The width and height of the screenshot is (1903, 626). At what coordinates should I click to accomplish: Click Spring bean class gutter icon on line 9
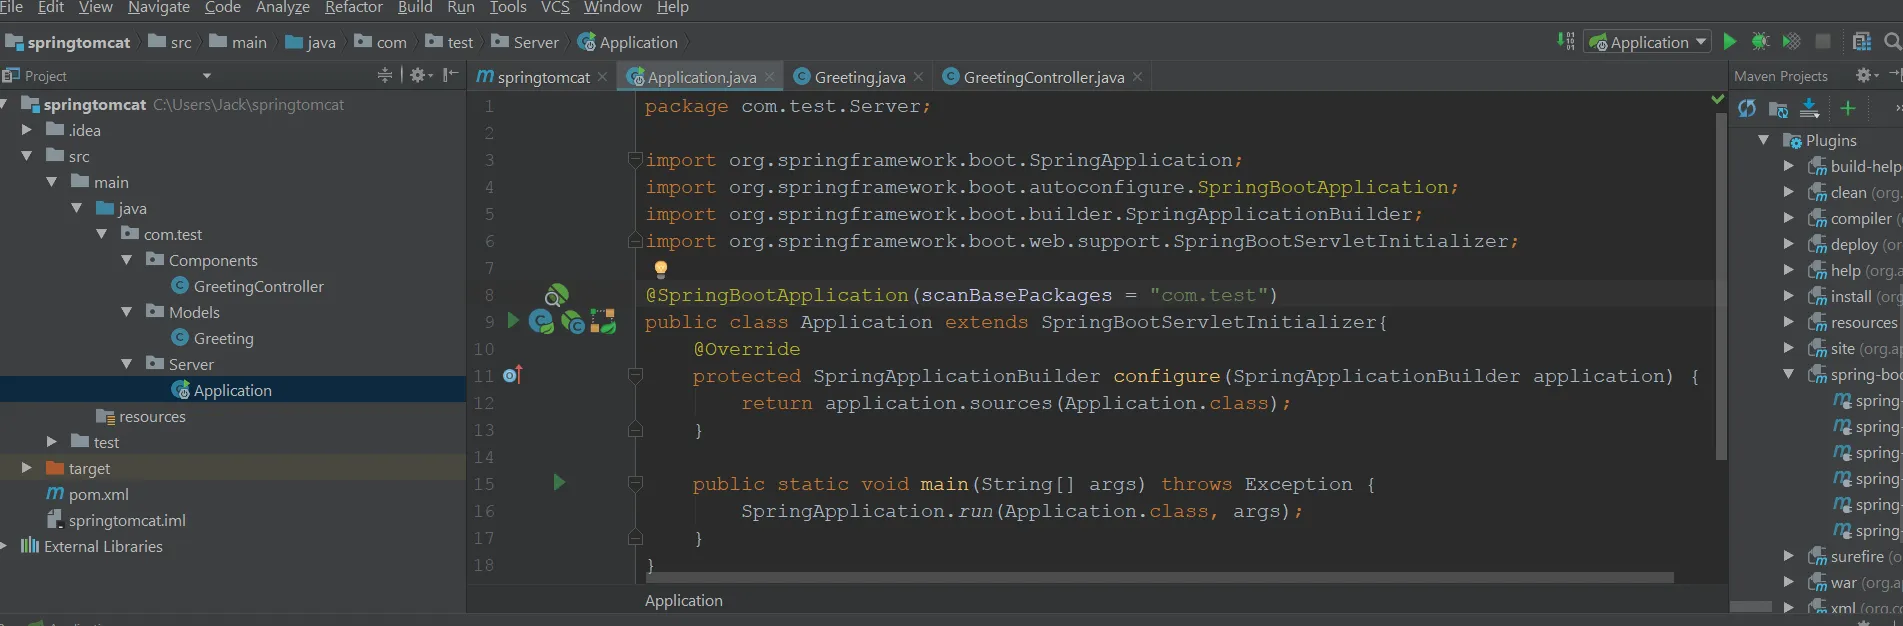click(541, 321)
